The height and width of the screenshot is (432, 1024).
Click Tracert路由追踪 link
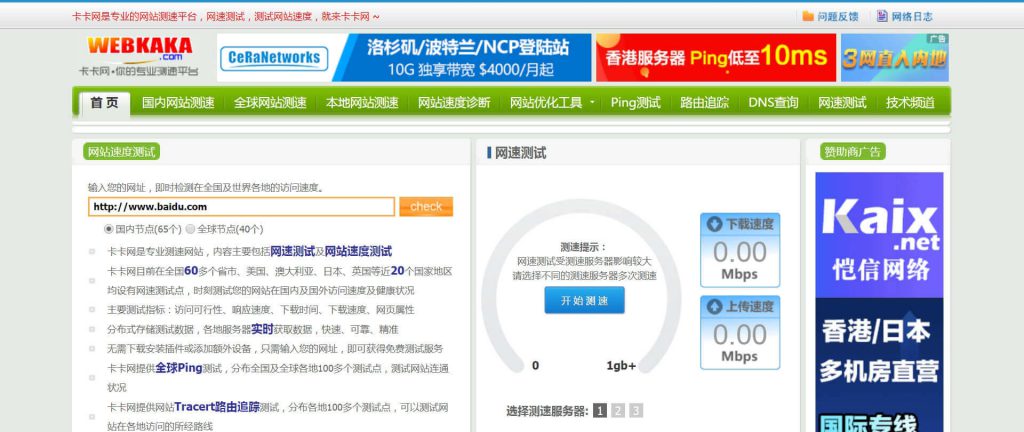click(x=217, y=407)
